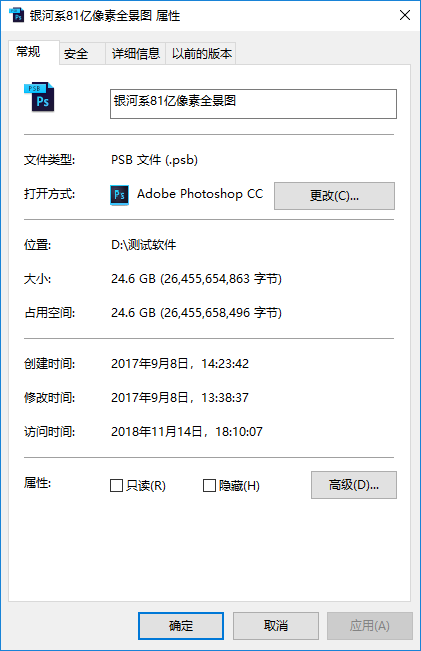The width and height of the screenshot is (421, 651).
Task: Click the file location path D:\测试软件
Action: pyautogui.click(x=144, y=245)
